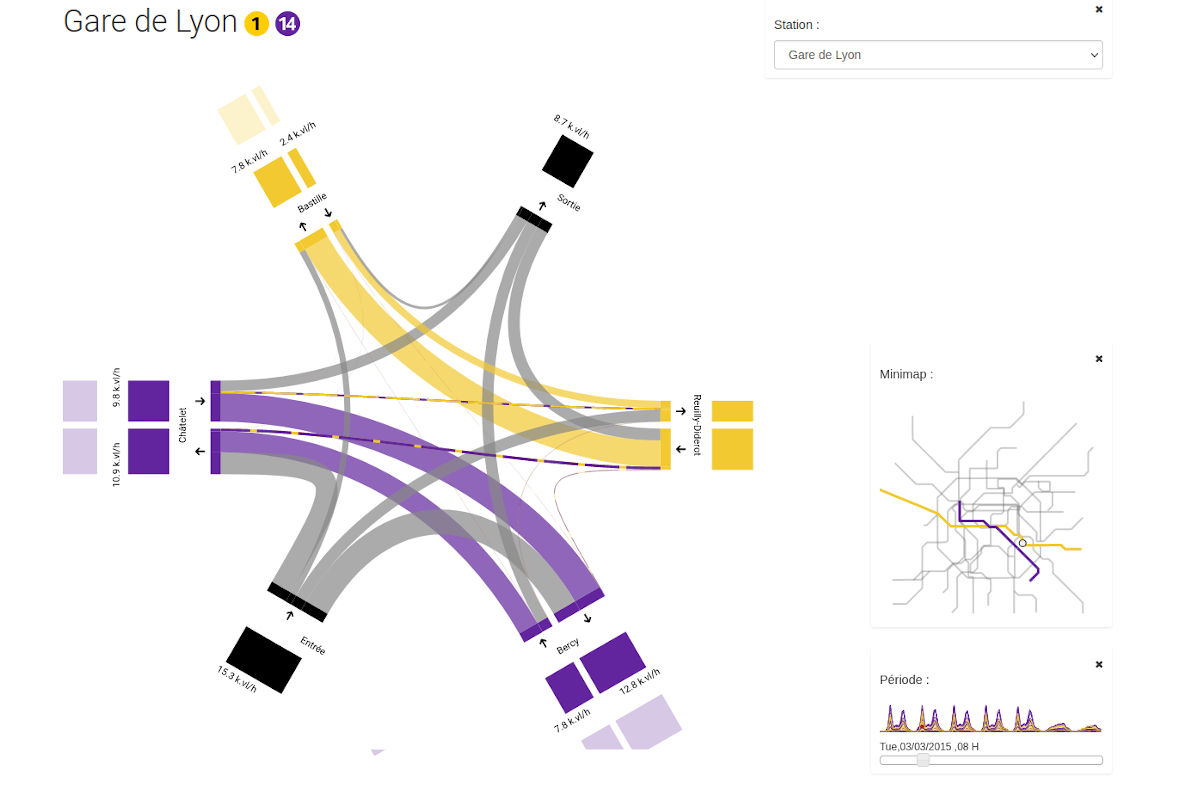The width and height of the screenshot is (1200, 800).
Task: Select the Châtelet 10.9 k.v/h purple block
Action: tap(149, 451)
